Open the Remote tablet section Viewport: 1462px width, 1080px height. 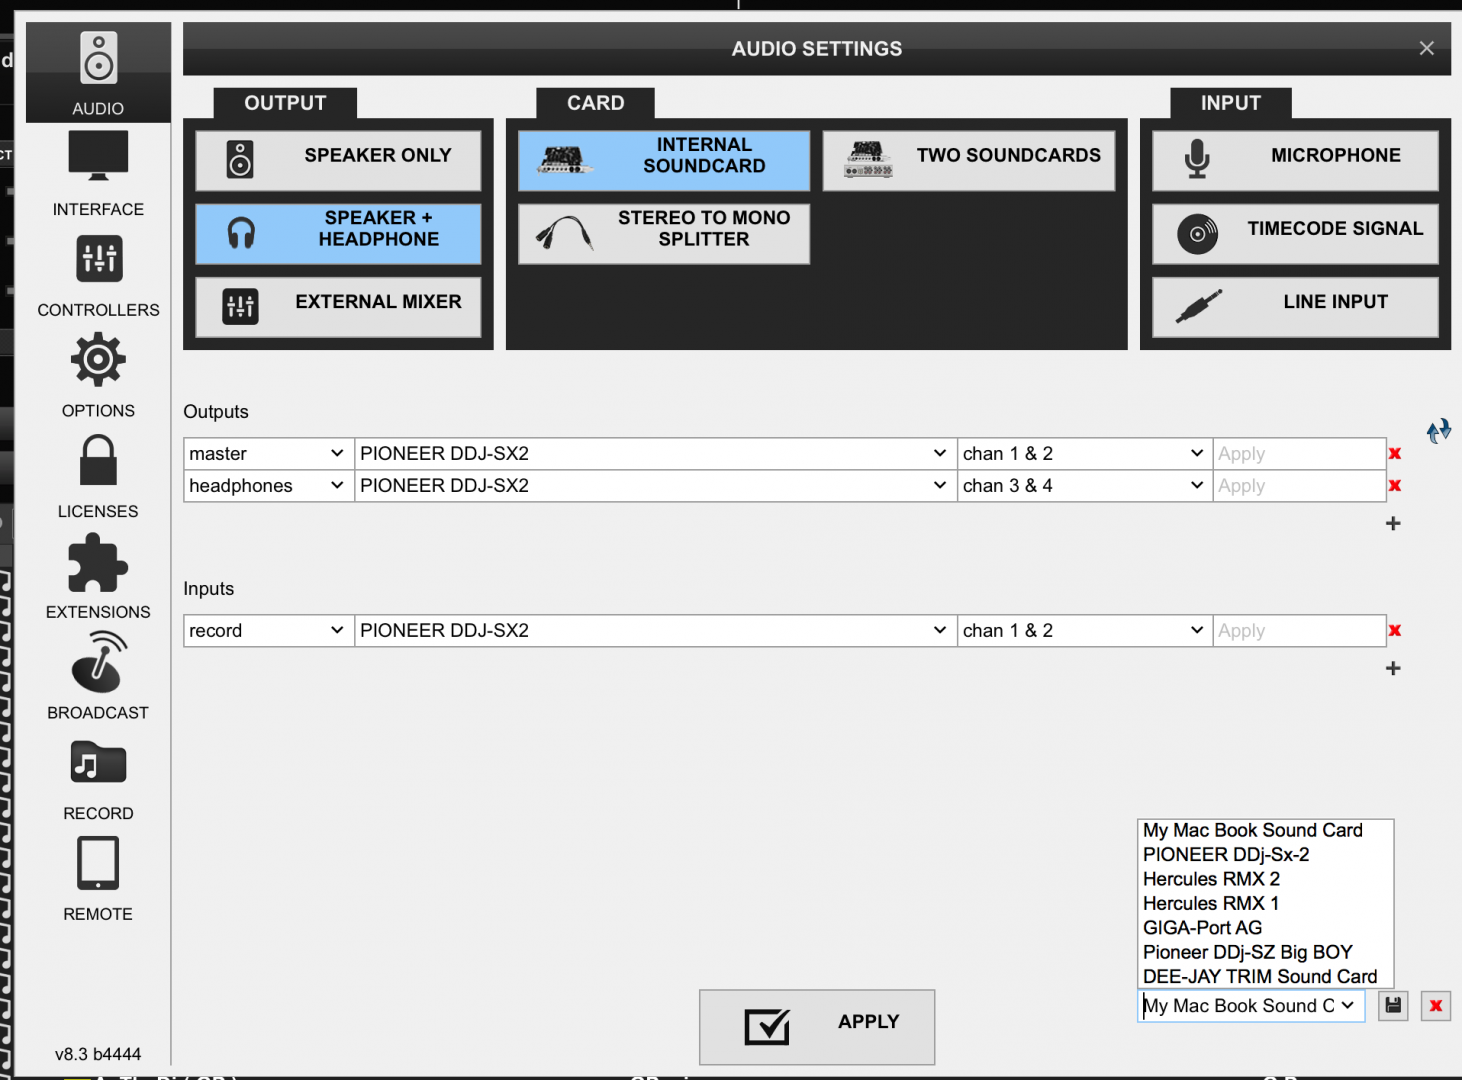98,879
